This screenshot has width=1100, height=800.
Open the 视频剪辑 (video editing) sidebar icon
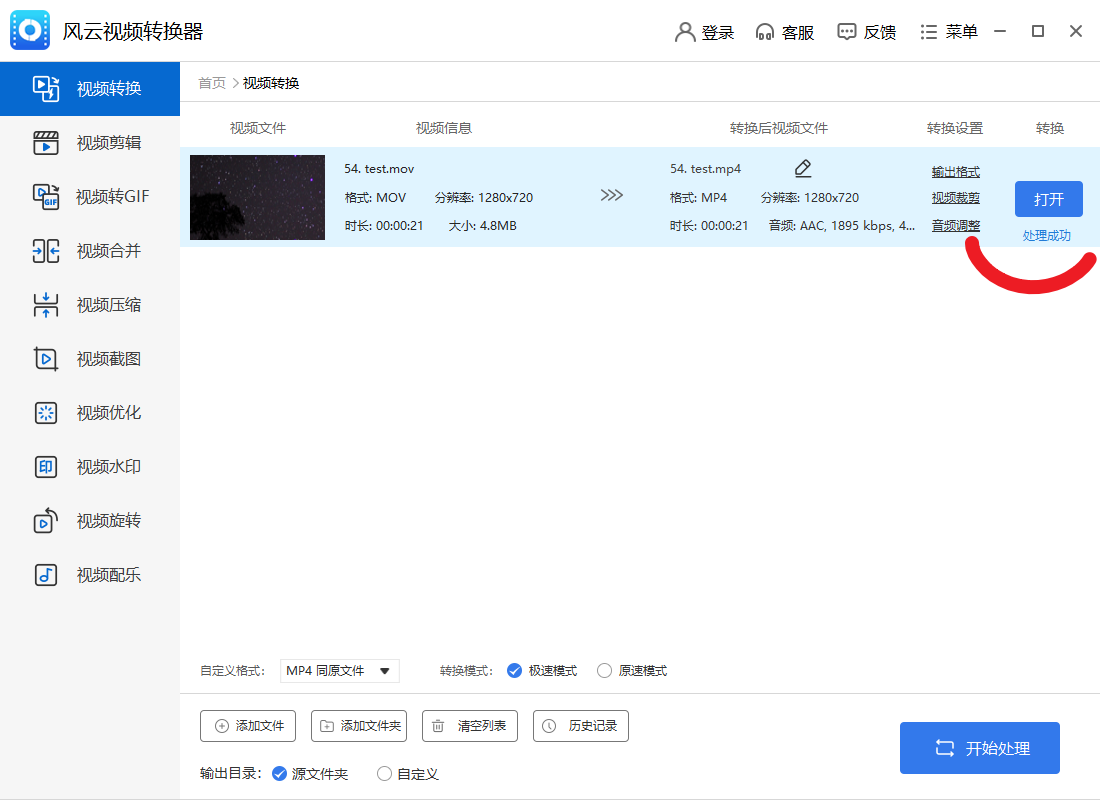(46, 143)
